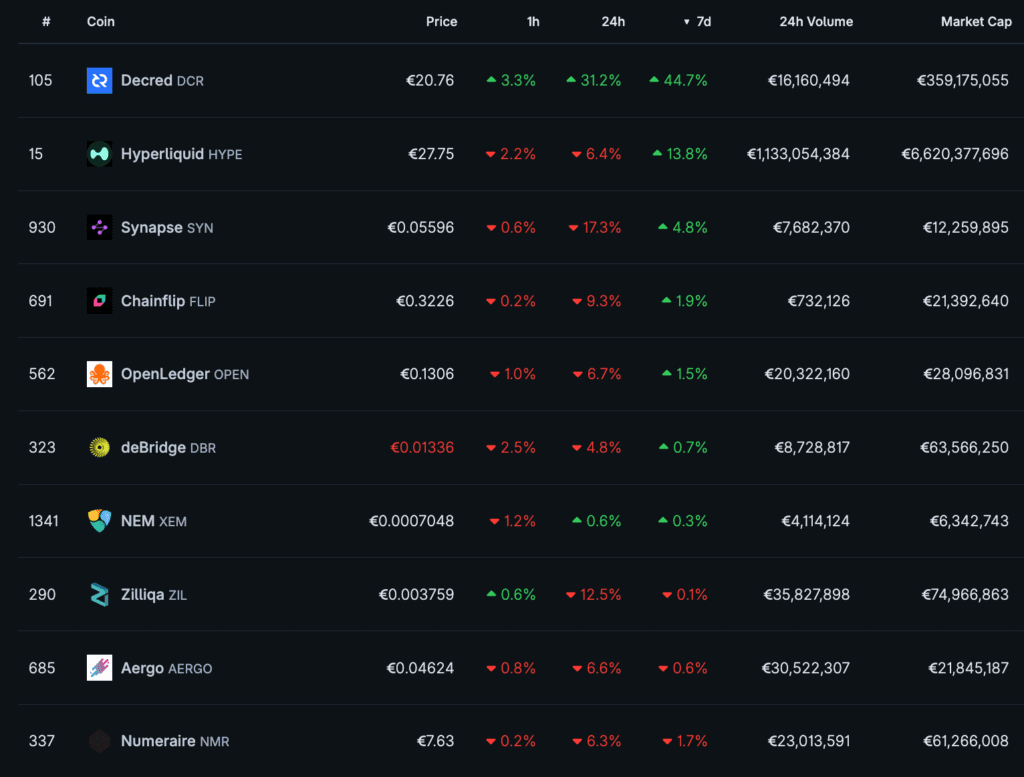
Task: Click the NEM coin logo icon
Action: [99, 521]
